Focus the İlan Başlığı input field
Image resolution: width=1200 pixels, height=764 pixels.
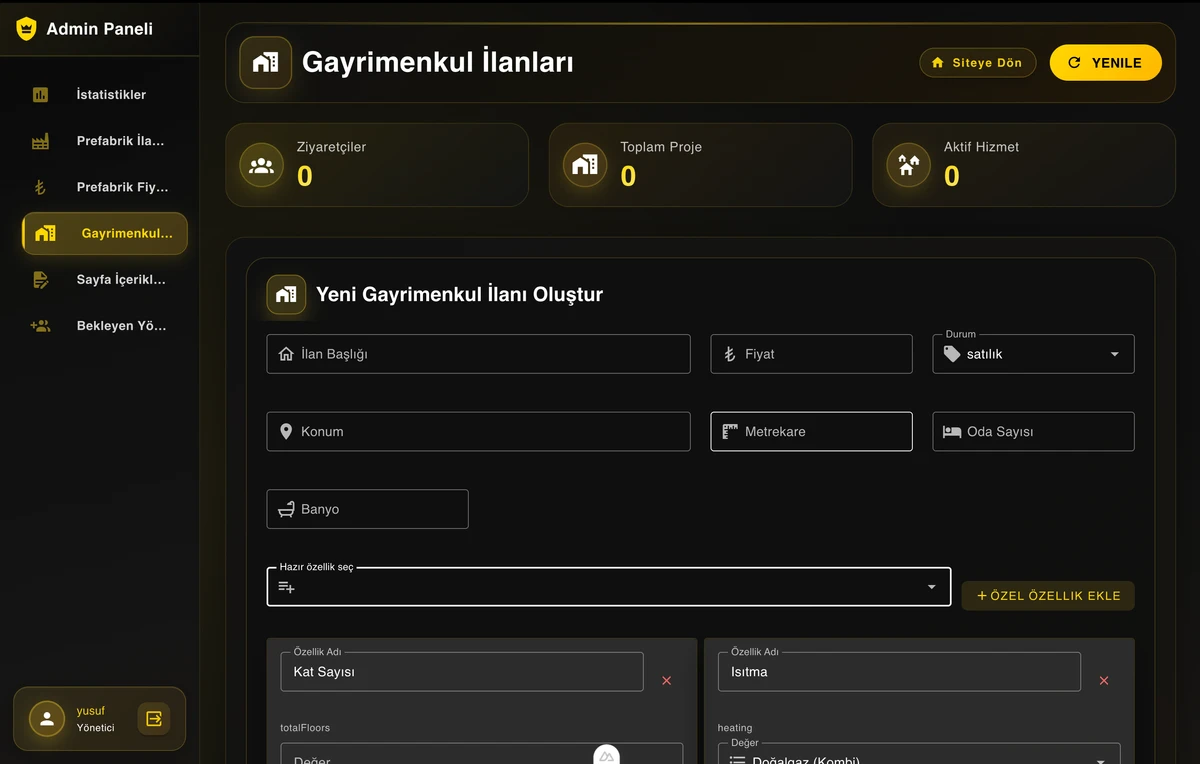[478, 354]
